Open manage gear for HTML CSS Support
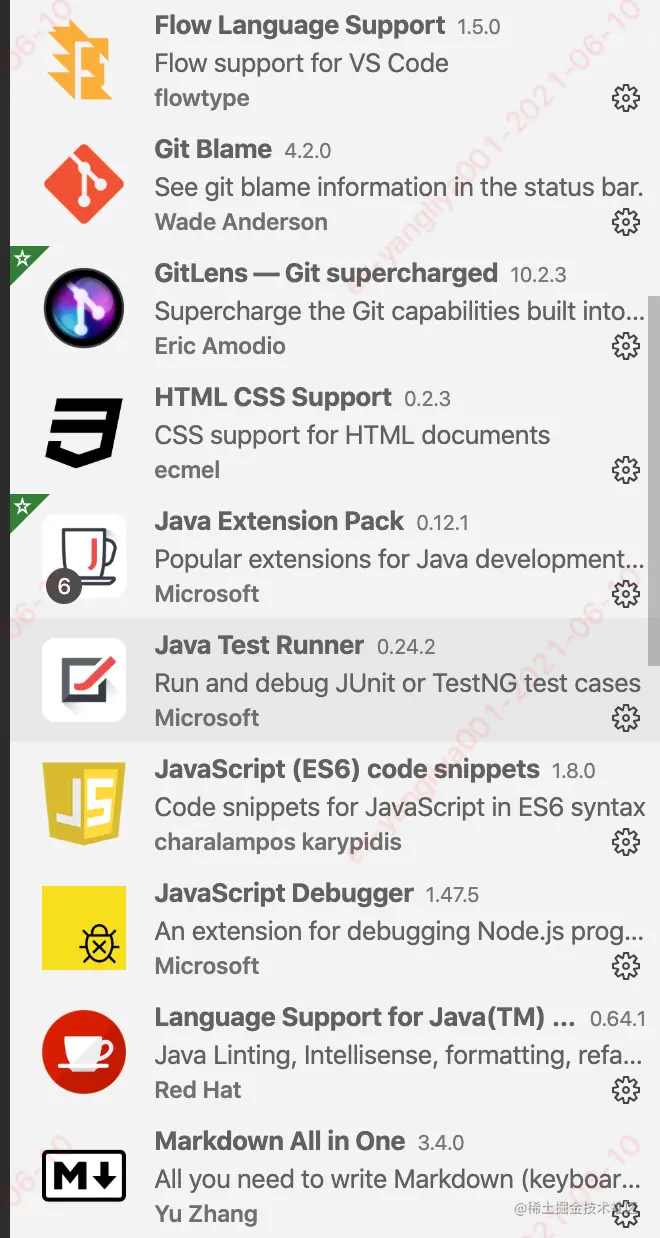Screen dimensions: 660x1238 [625, 470]
